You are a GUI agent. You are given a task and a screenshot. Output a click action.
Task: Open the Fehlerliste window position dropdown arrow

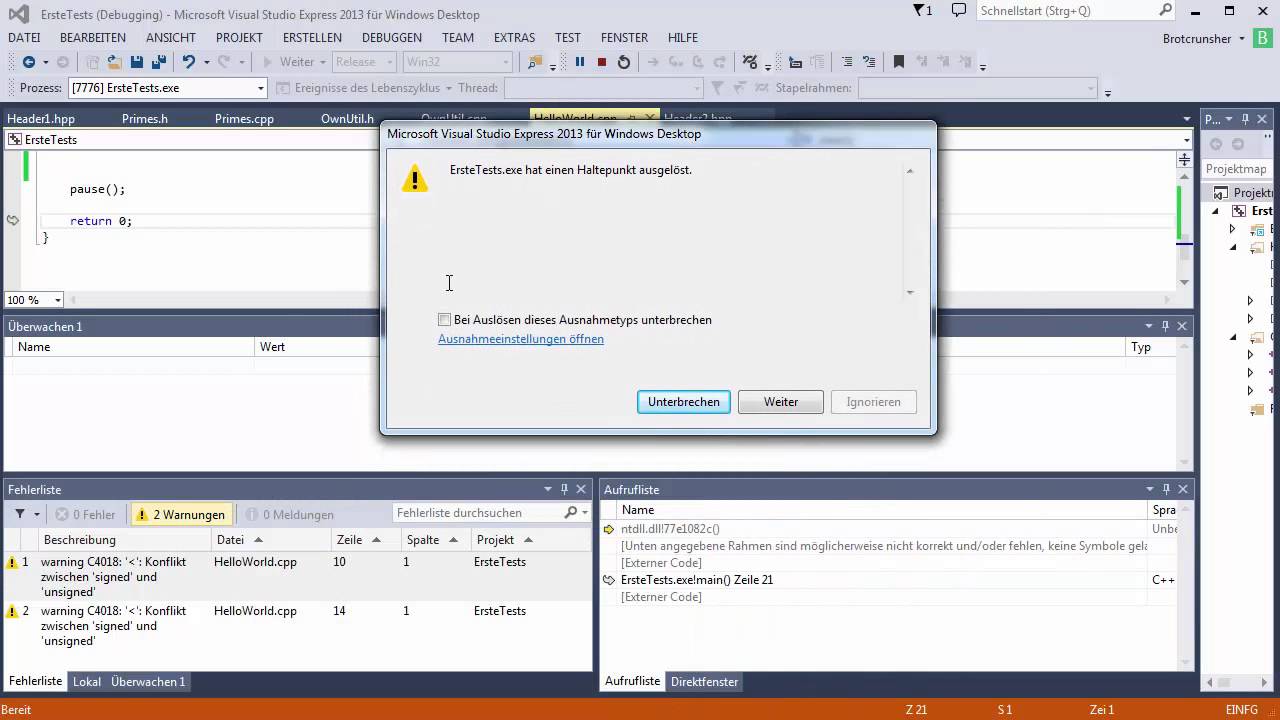pos(548,489)
